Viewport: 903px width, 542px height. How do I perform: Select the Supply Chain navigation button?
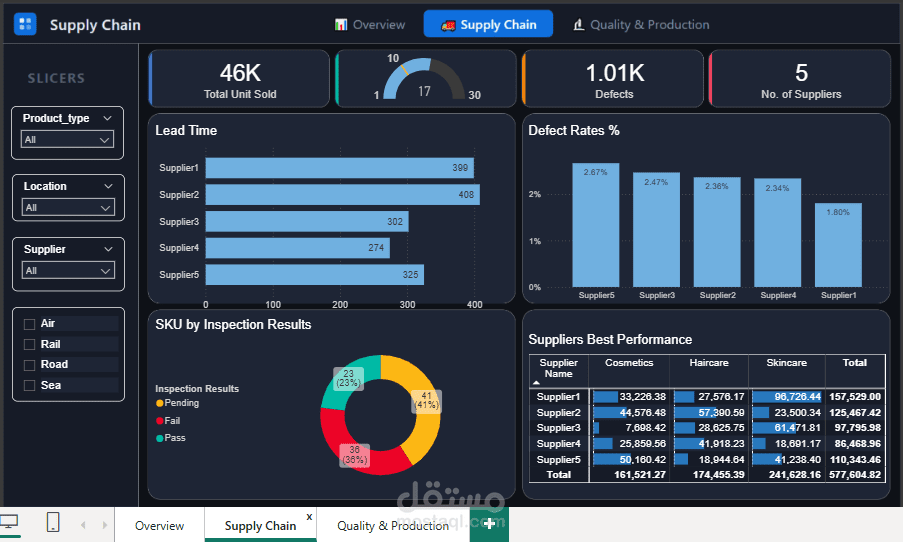tap(488, 24)
